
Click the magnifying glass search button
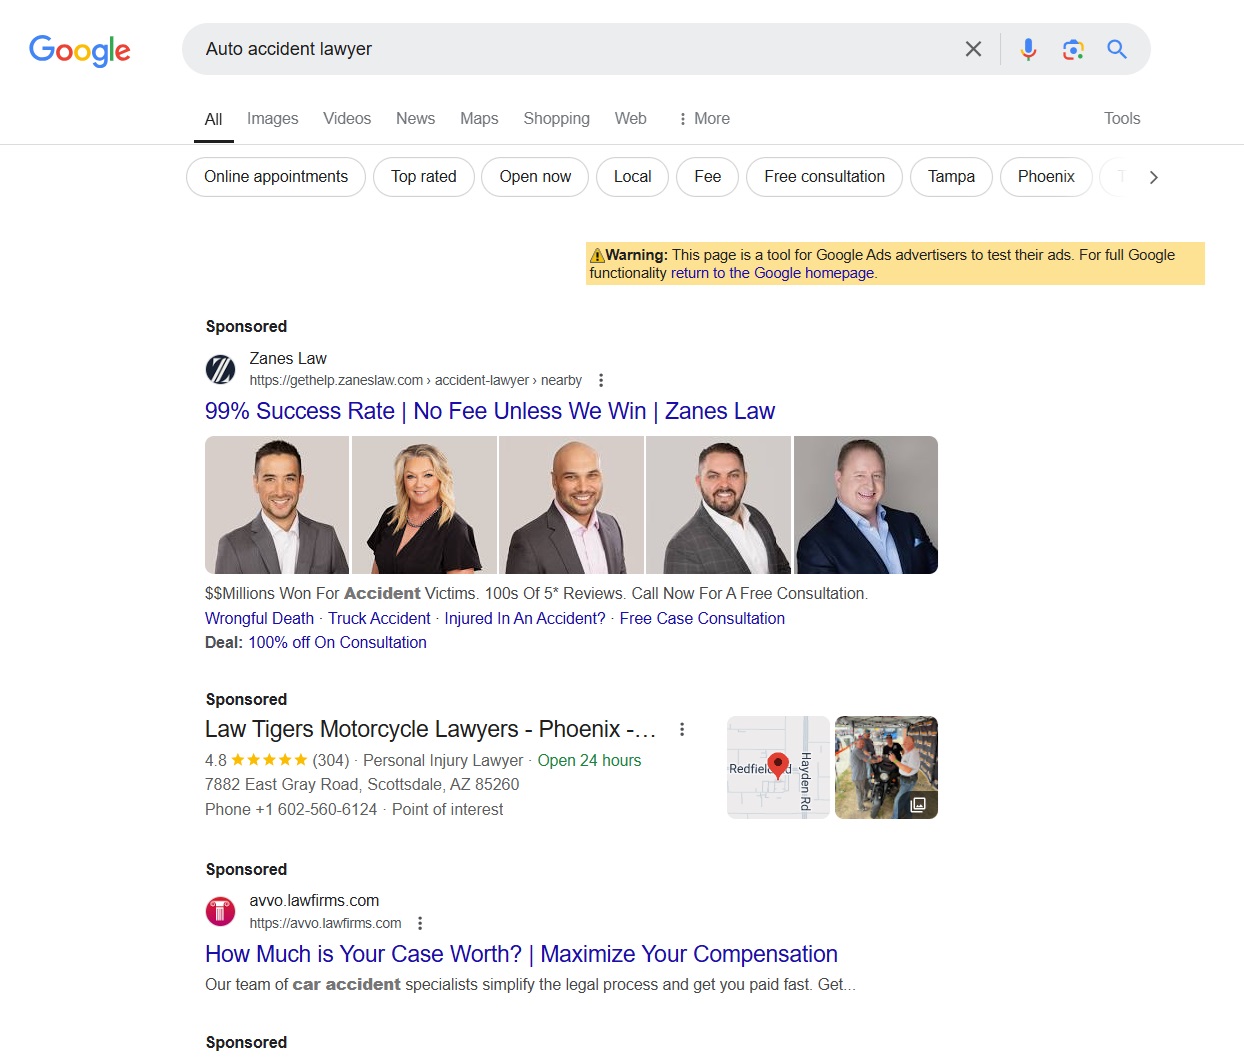pyautogui.click(x=1117, y=49)
